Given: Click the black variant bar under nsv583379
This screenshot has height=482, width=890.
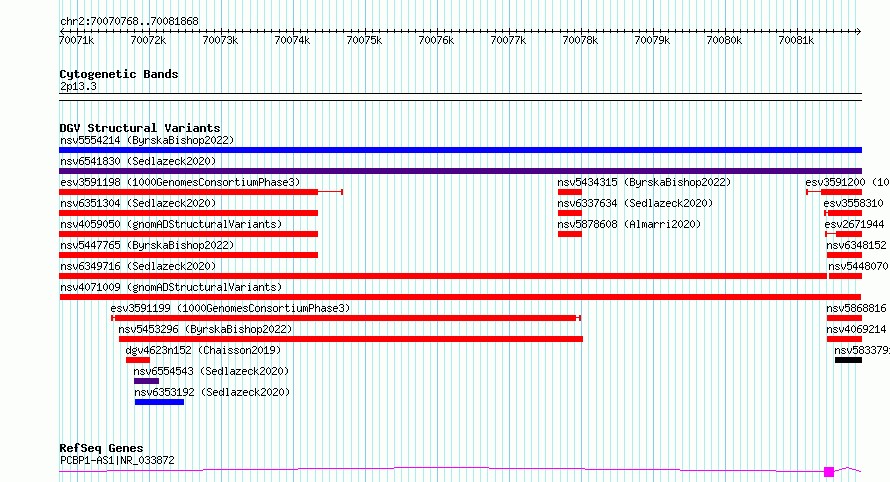Looking at the screenshot, I should (849, 360).
